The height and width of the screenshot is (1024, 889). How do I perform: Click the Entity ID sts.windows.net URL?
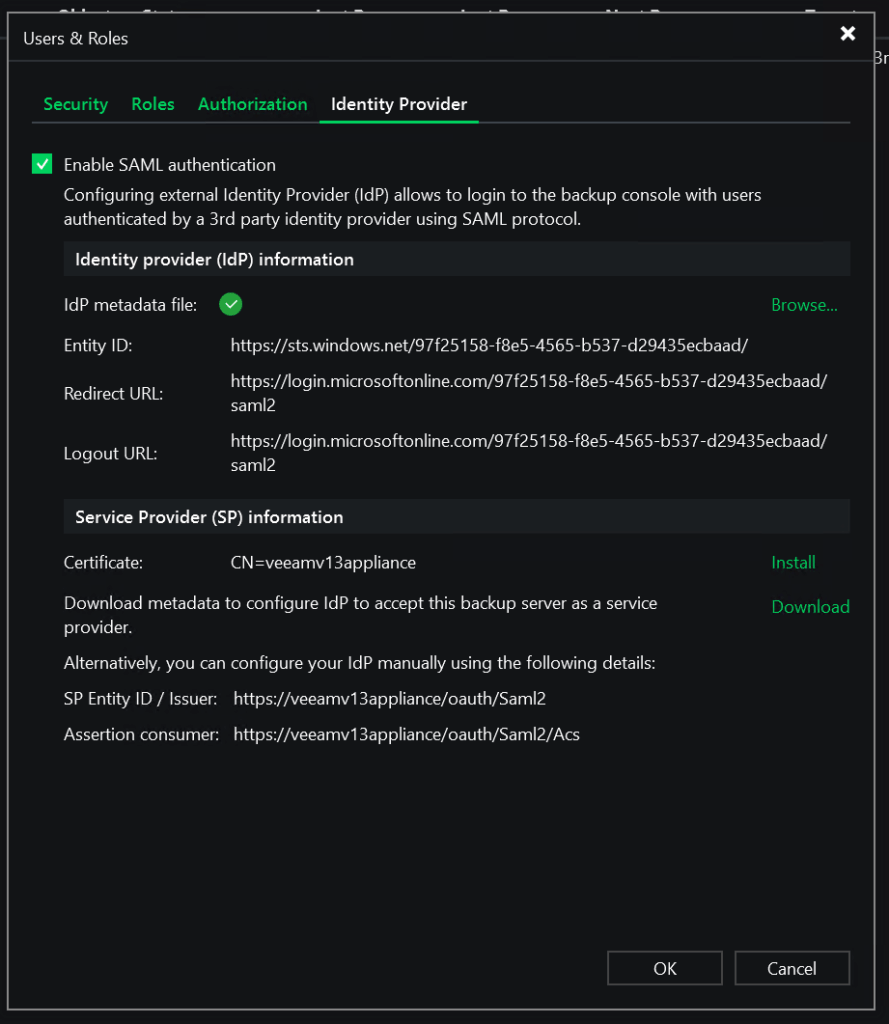tap(489, 345)
